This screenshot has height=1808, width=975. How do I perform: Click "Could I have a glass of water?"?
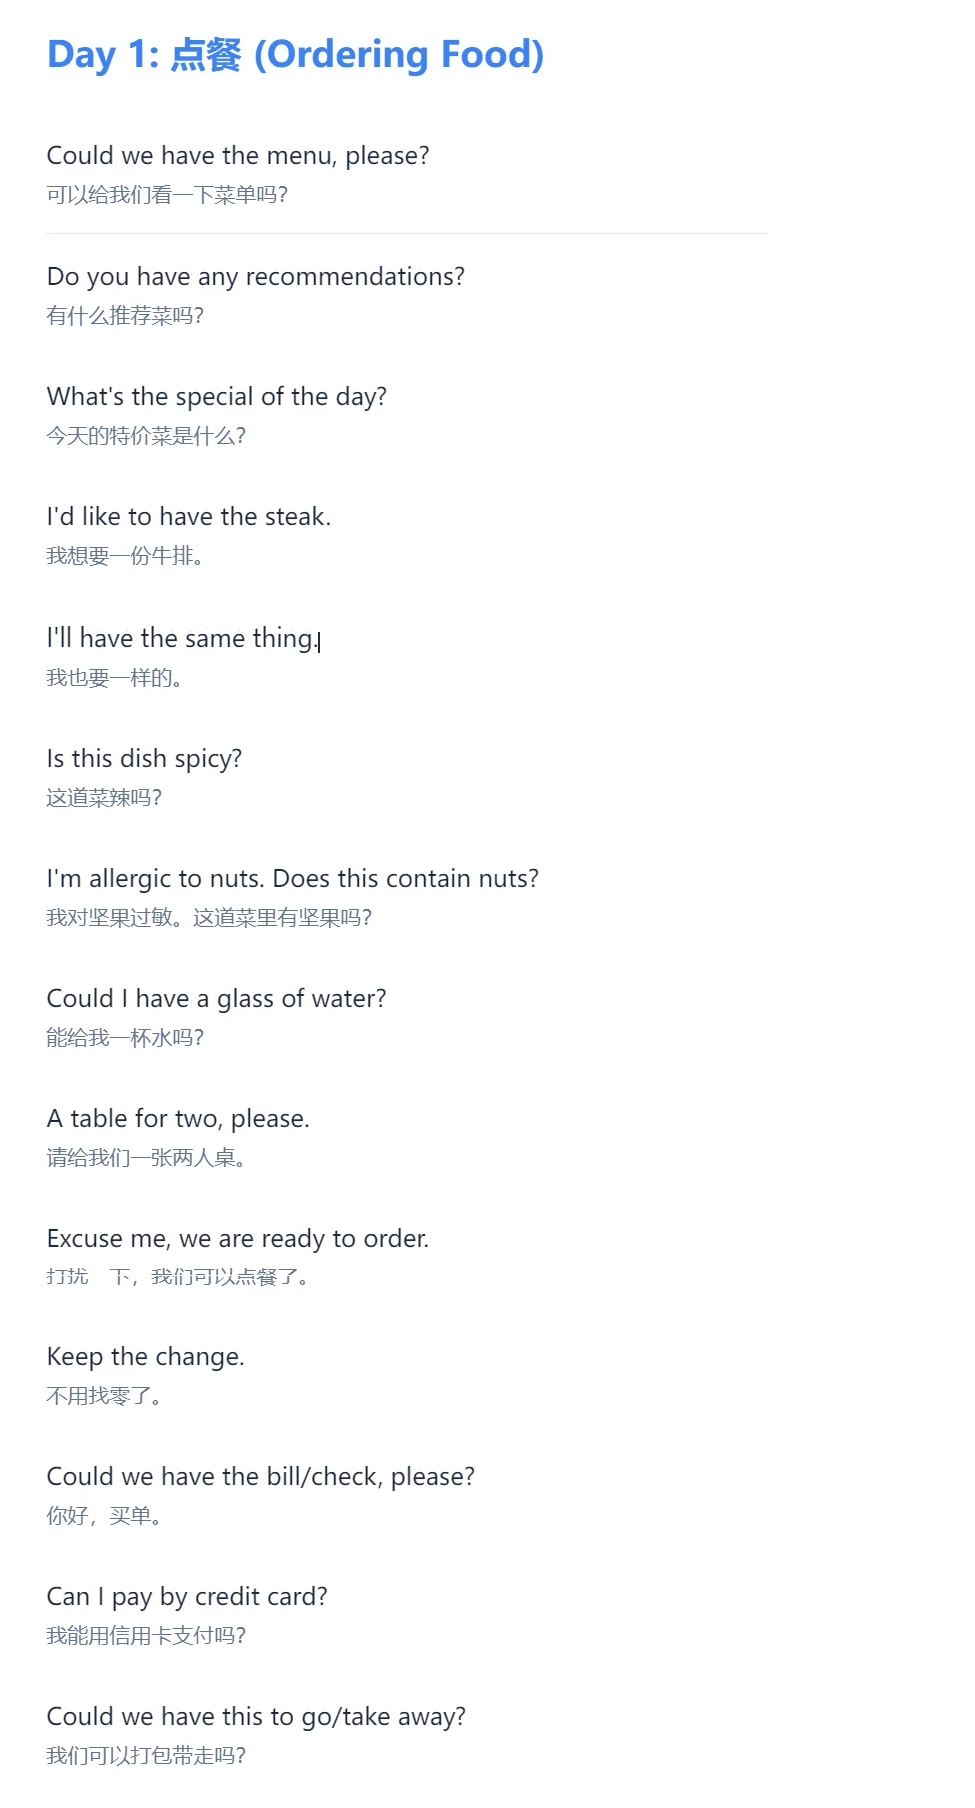point(217,999)
